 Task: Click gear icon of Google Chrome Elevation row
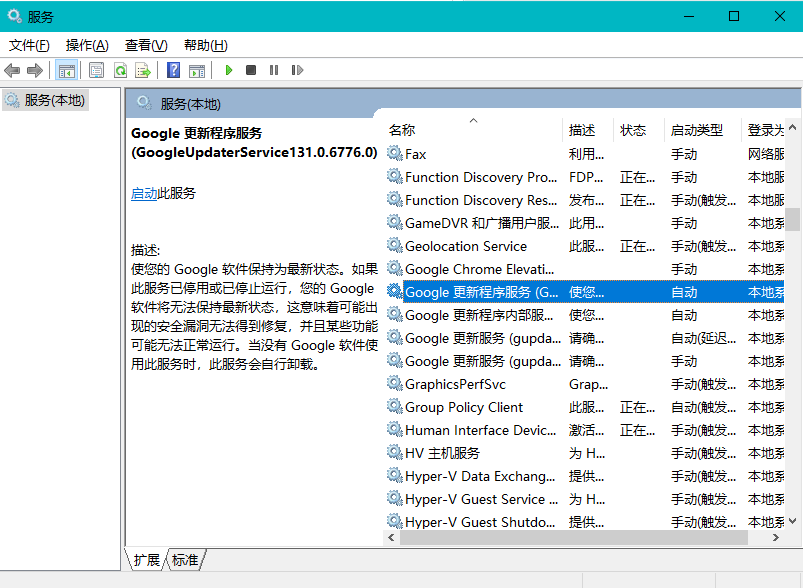pos(394,268)
